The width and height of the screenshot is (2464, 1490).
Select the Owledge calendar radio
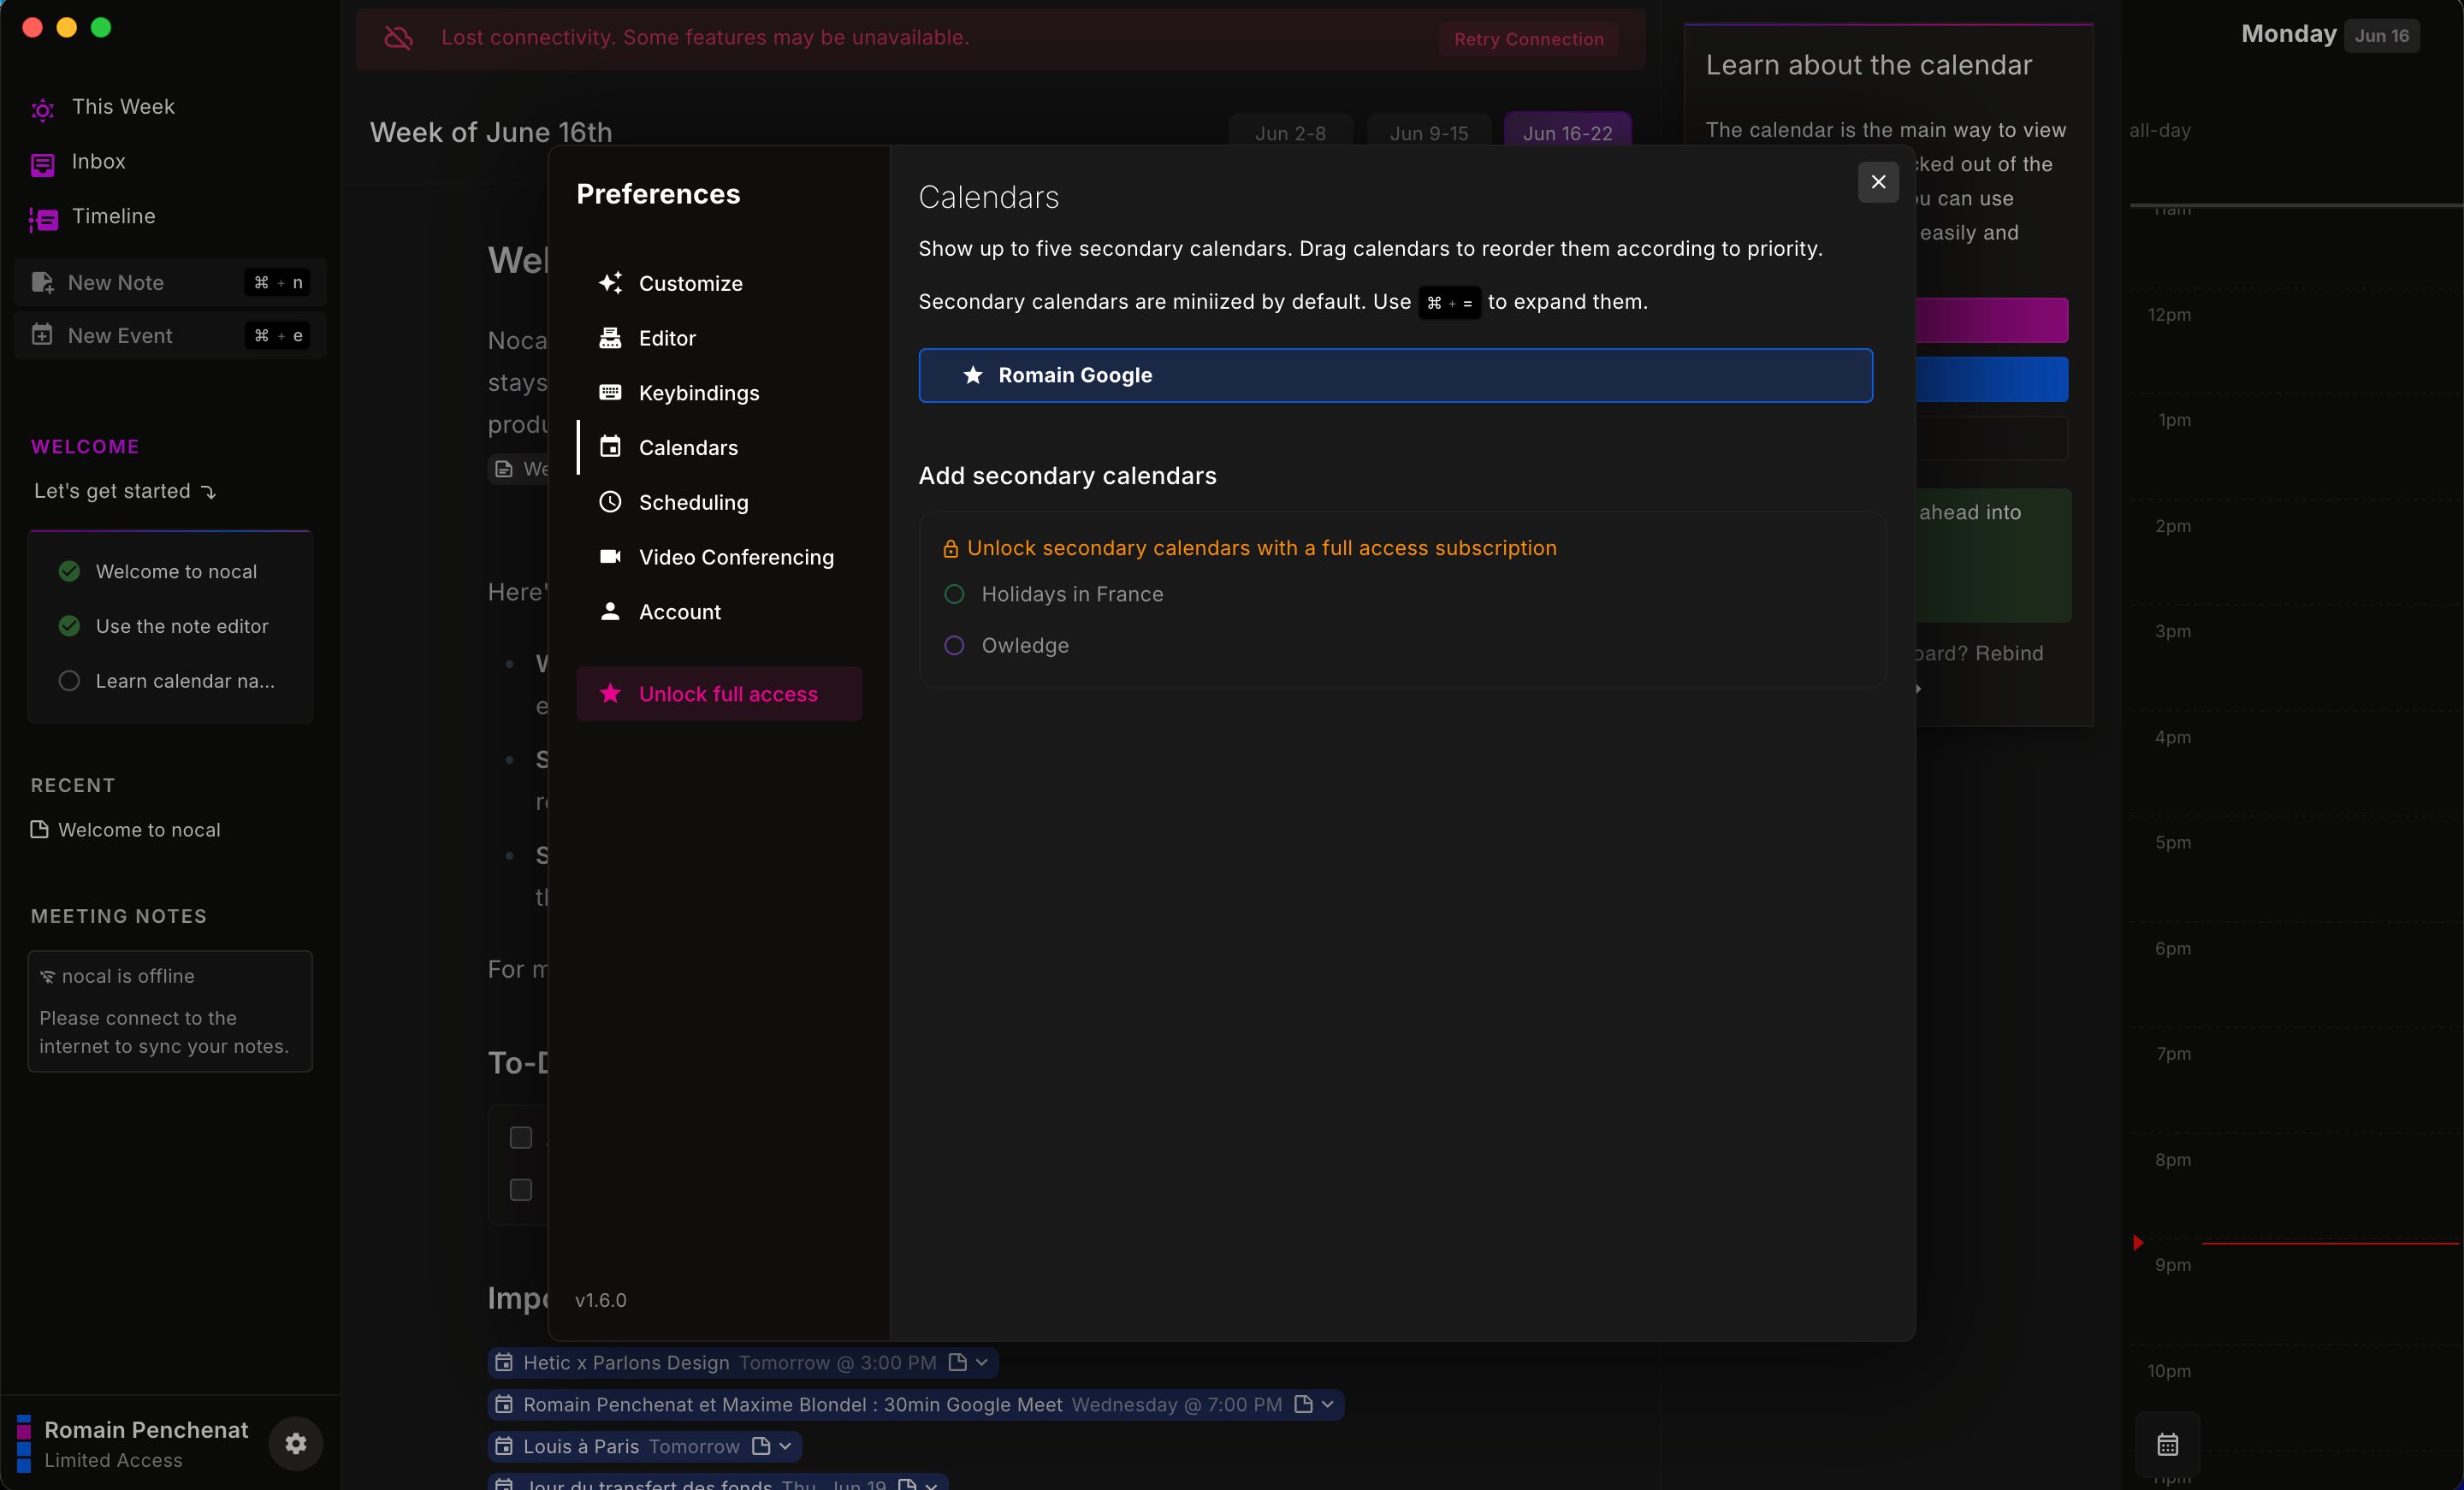point(954,645)
